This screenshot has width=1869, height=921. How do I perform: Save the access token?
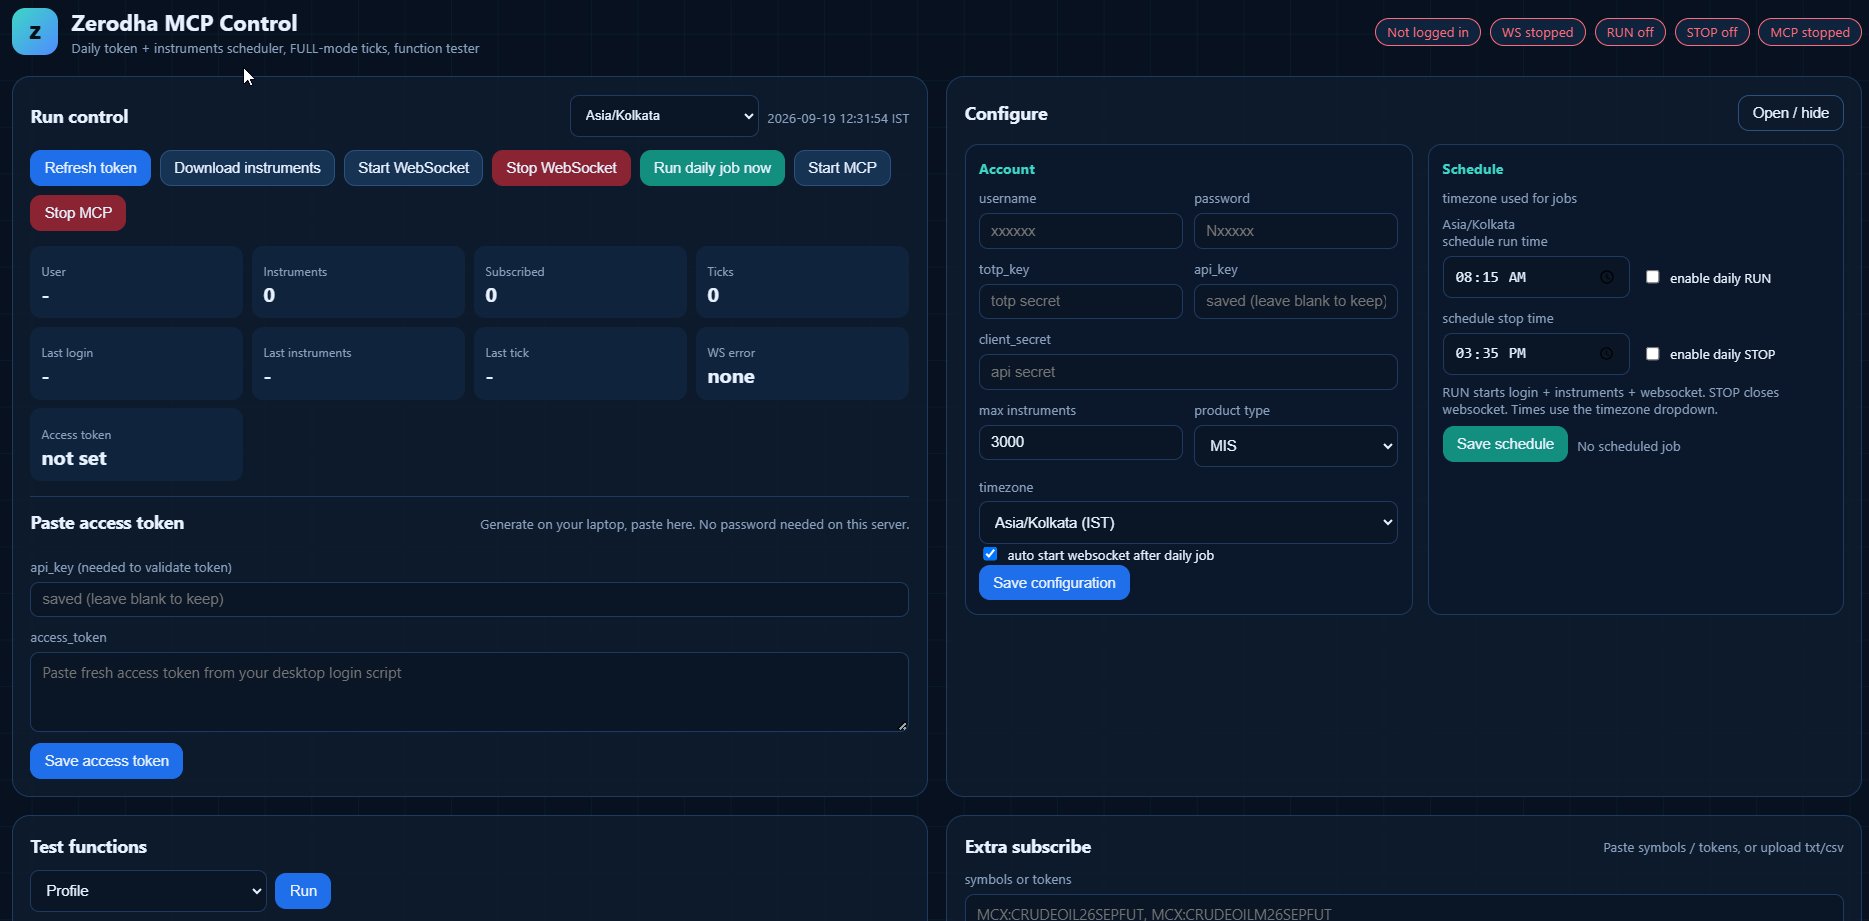coord(106,761)
